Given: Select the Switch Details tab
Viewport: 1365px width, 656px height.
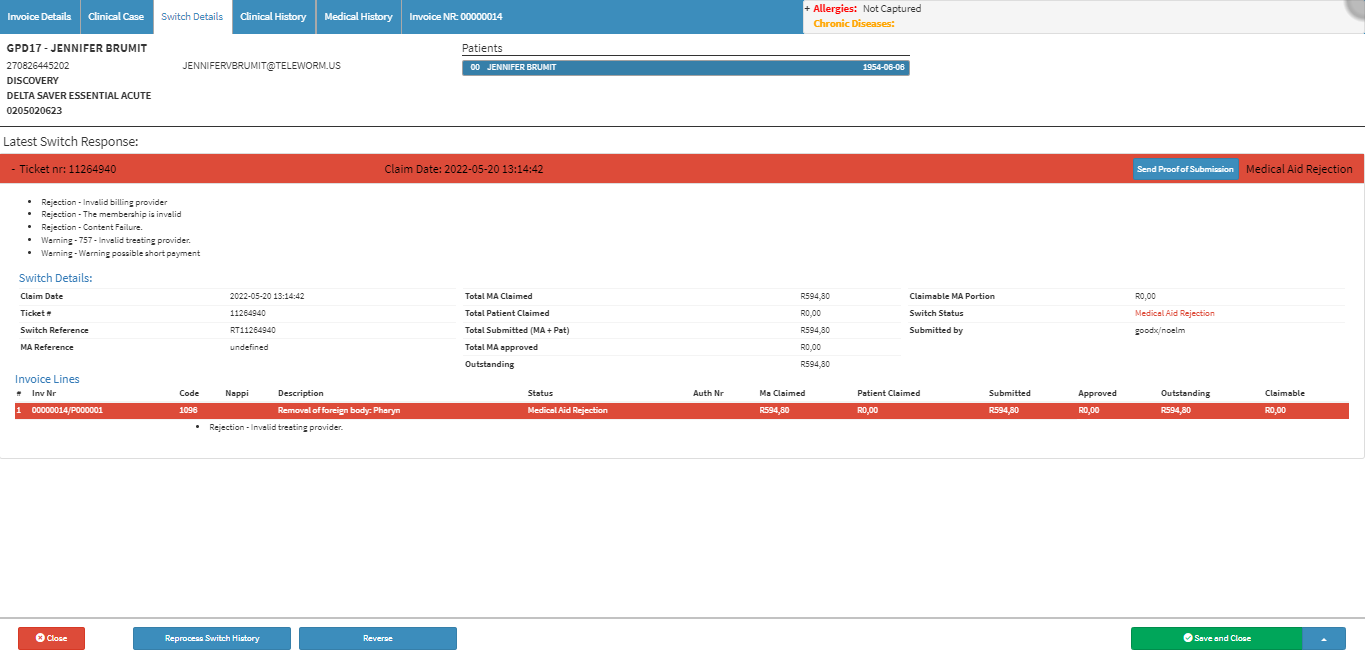Looking at the screenshot, I should pos(192,17).
